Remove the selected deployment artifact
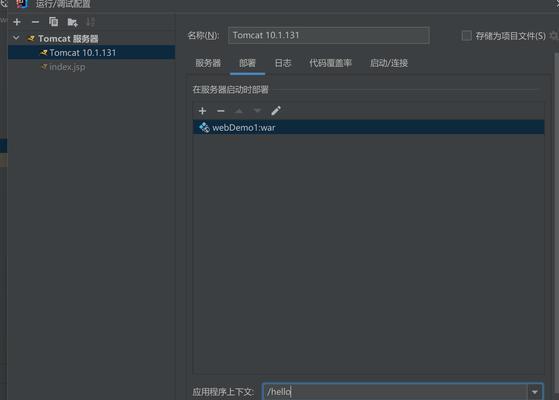Viewport: 559px width, 400px height. [x=221, y=111]
